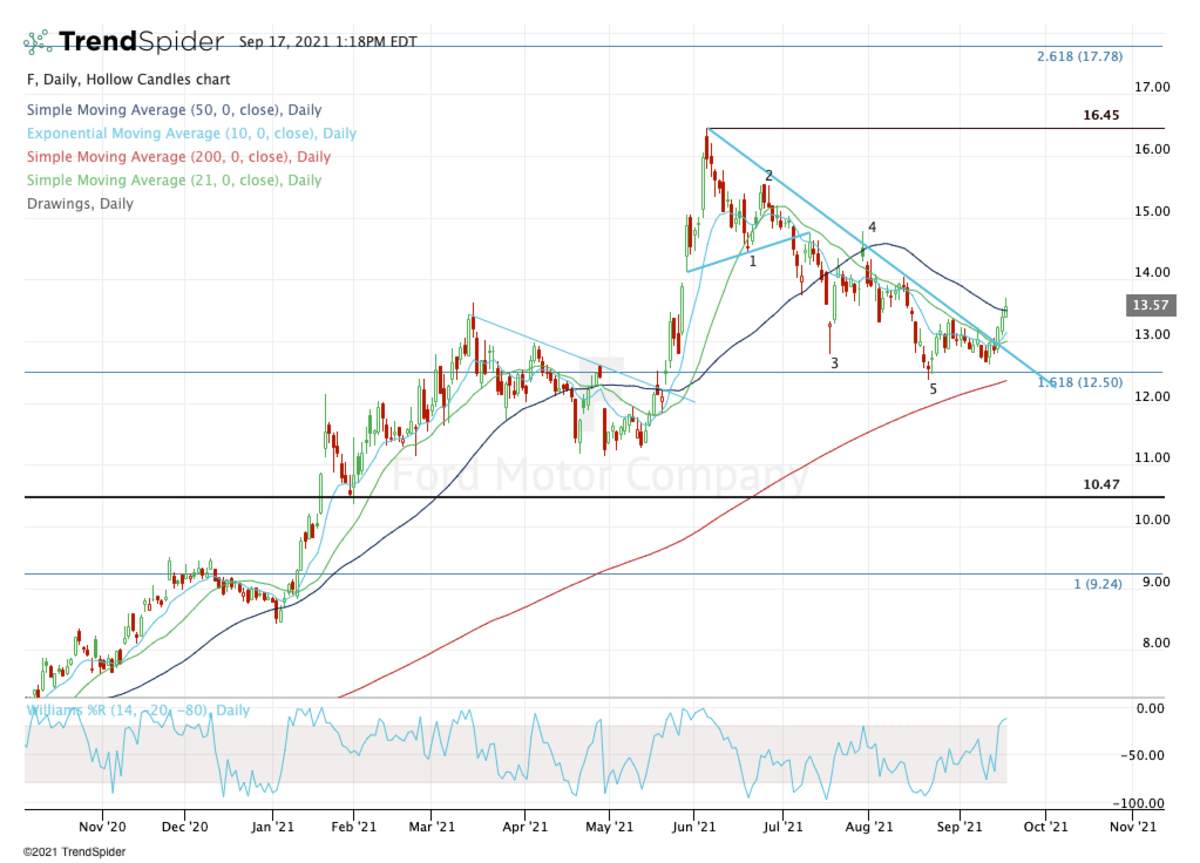This screenshot has width=1200, height=863.
Task: Select the Simple Moving Average (50) legend entry
Action: (174, 110)
